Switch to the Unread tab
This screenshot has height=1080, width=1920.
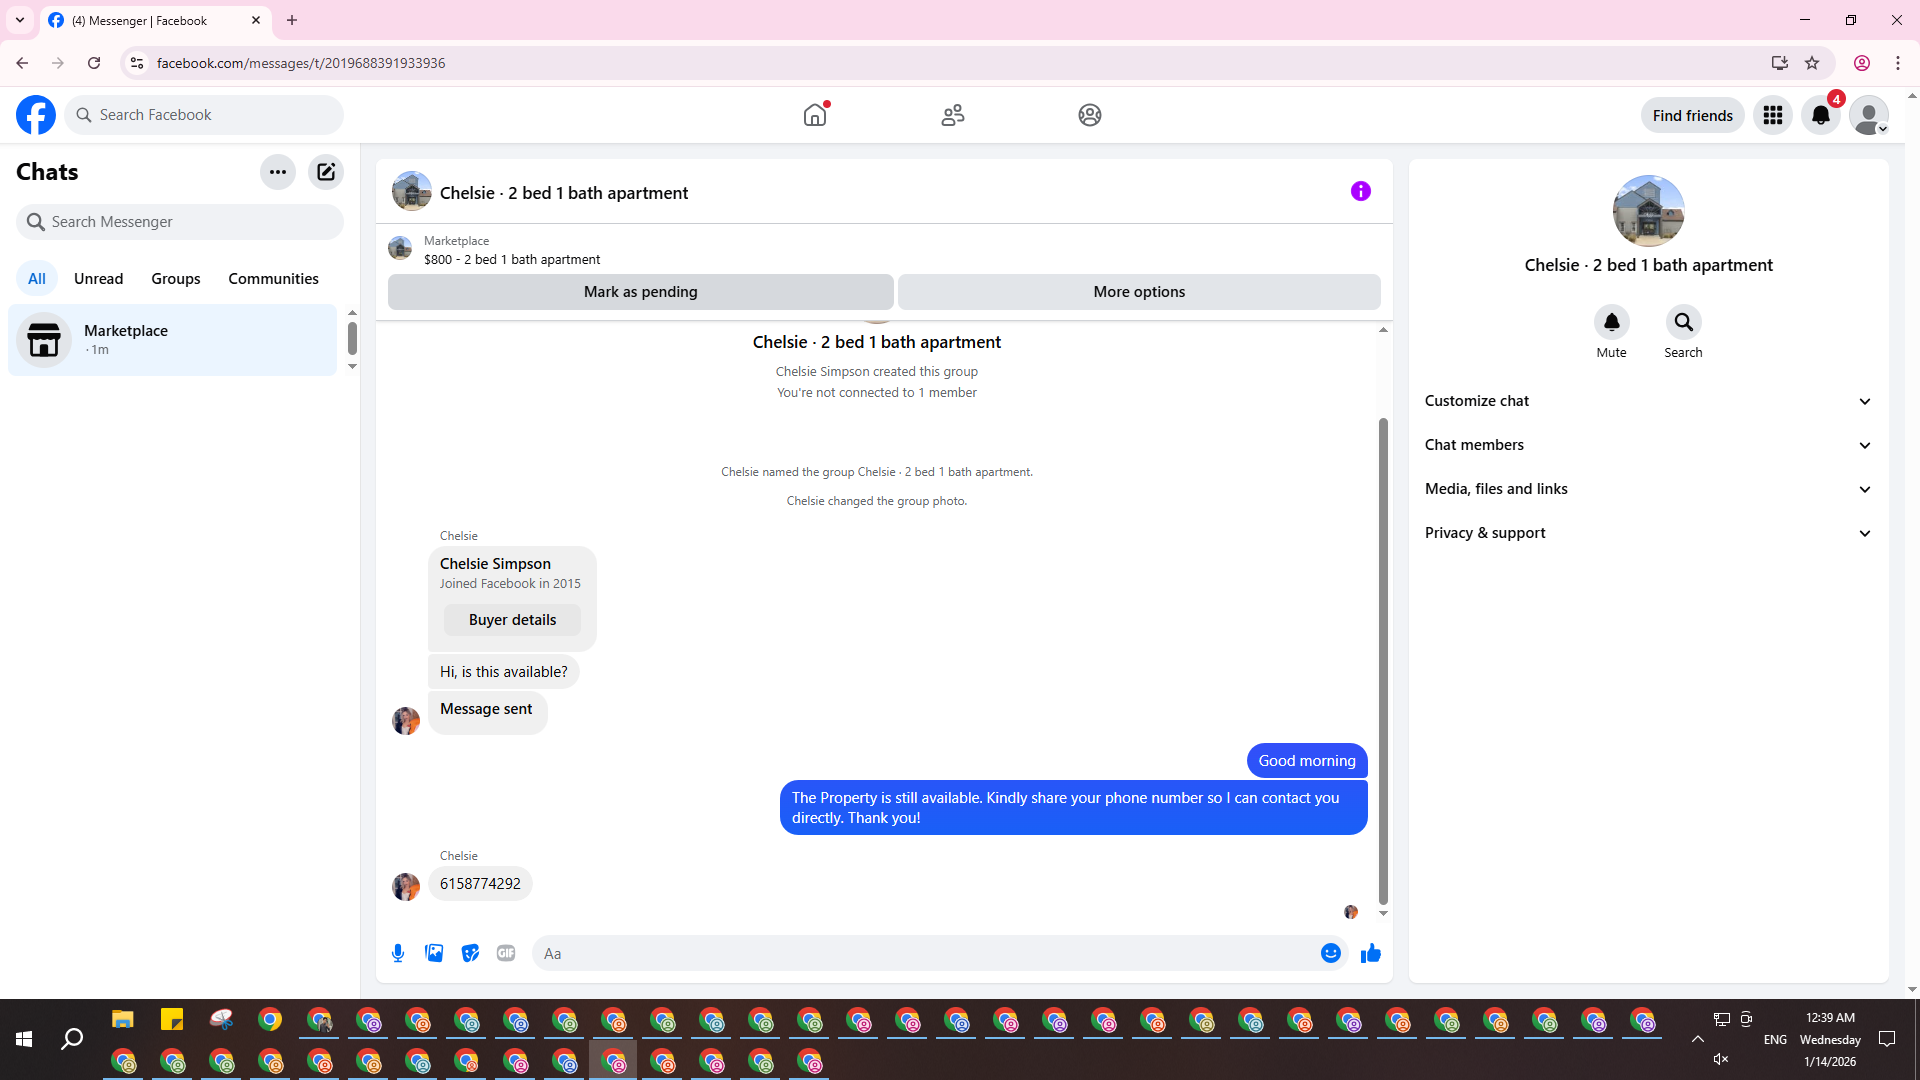point(98,279)
